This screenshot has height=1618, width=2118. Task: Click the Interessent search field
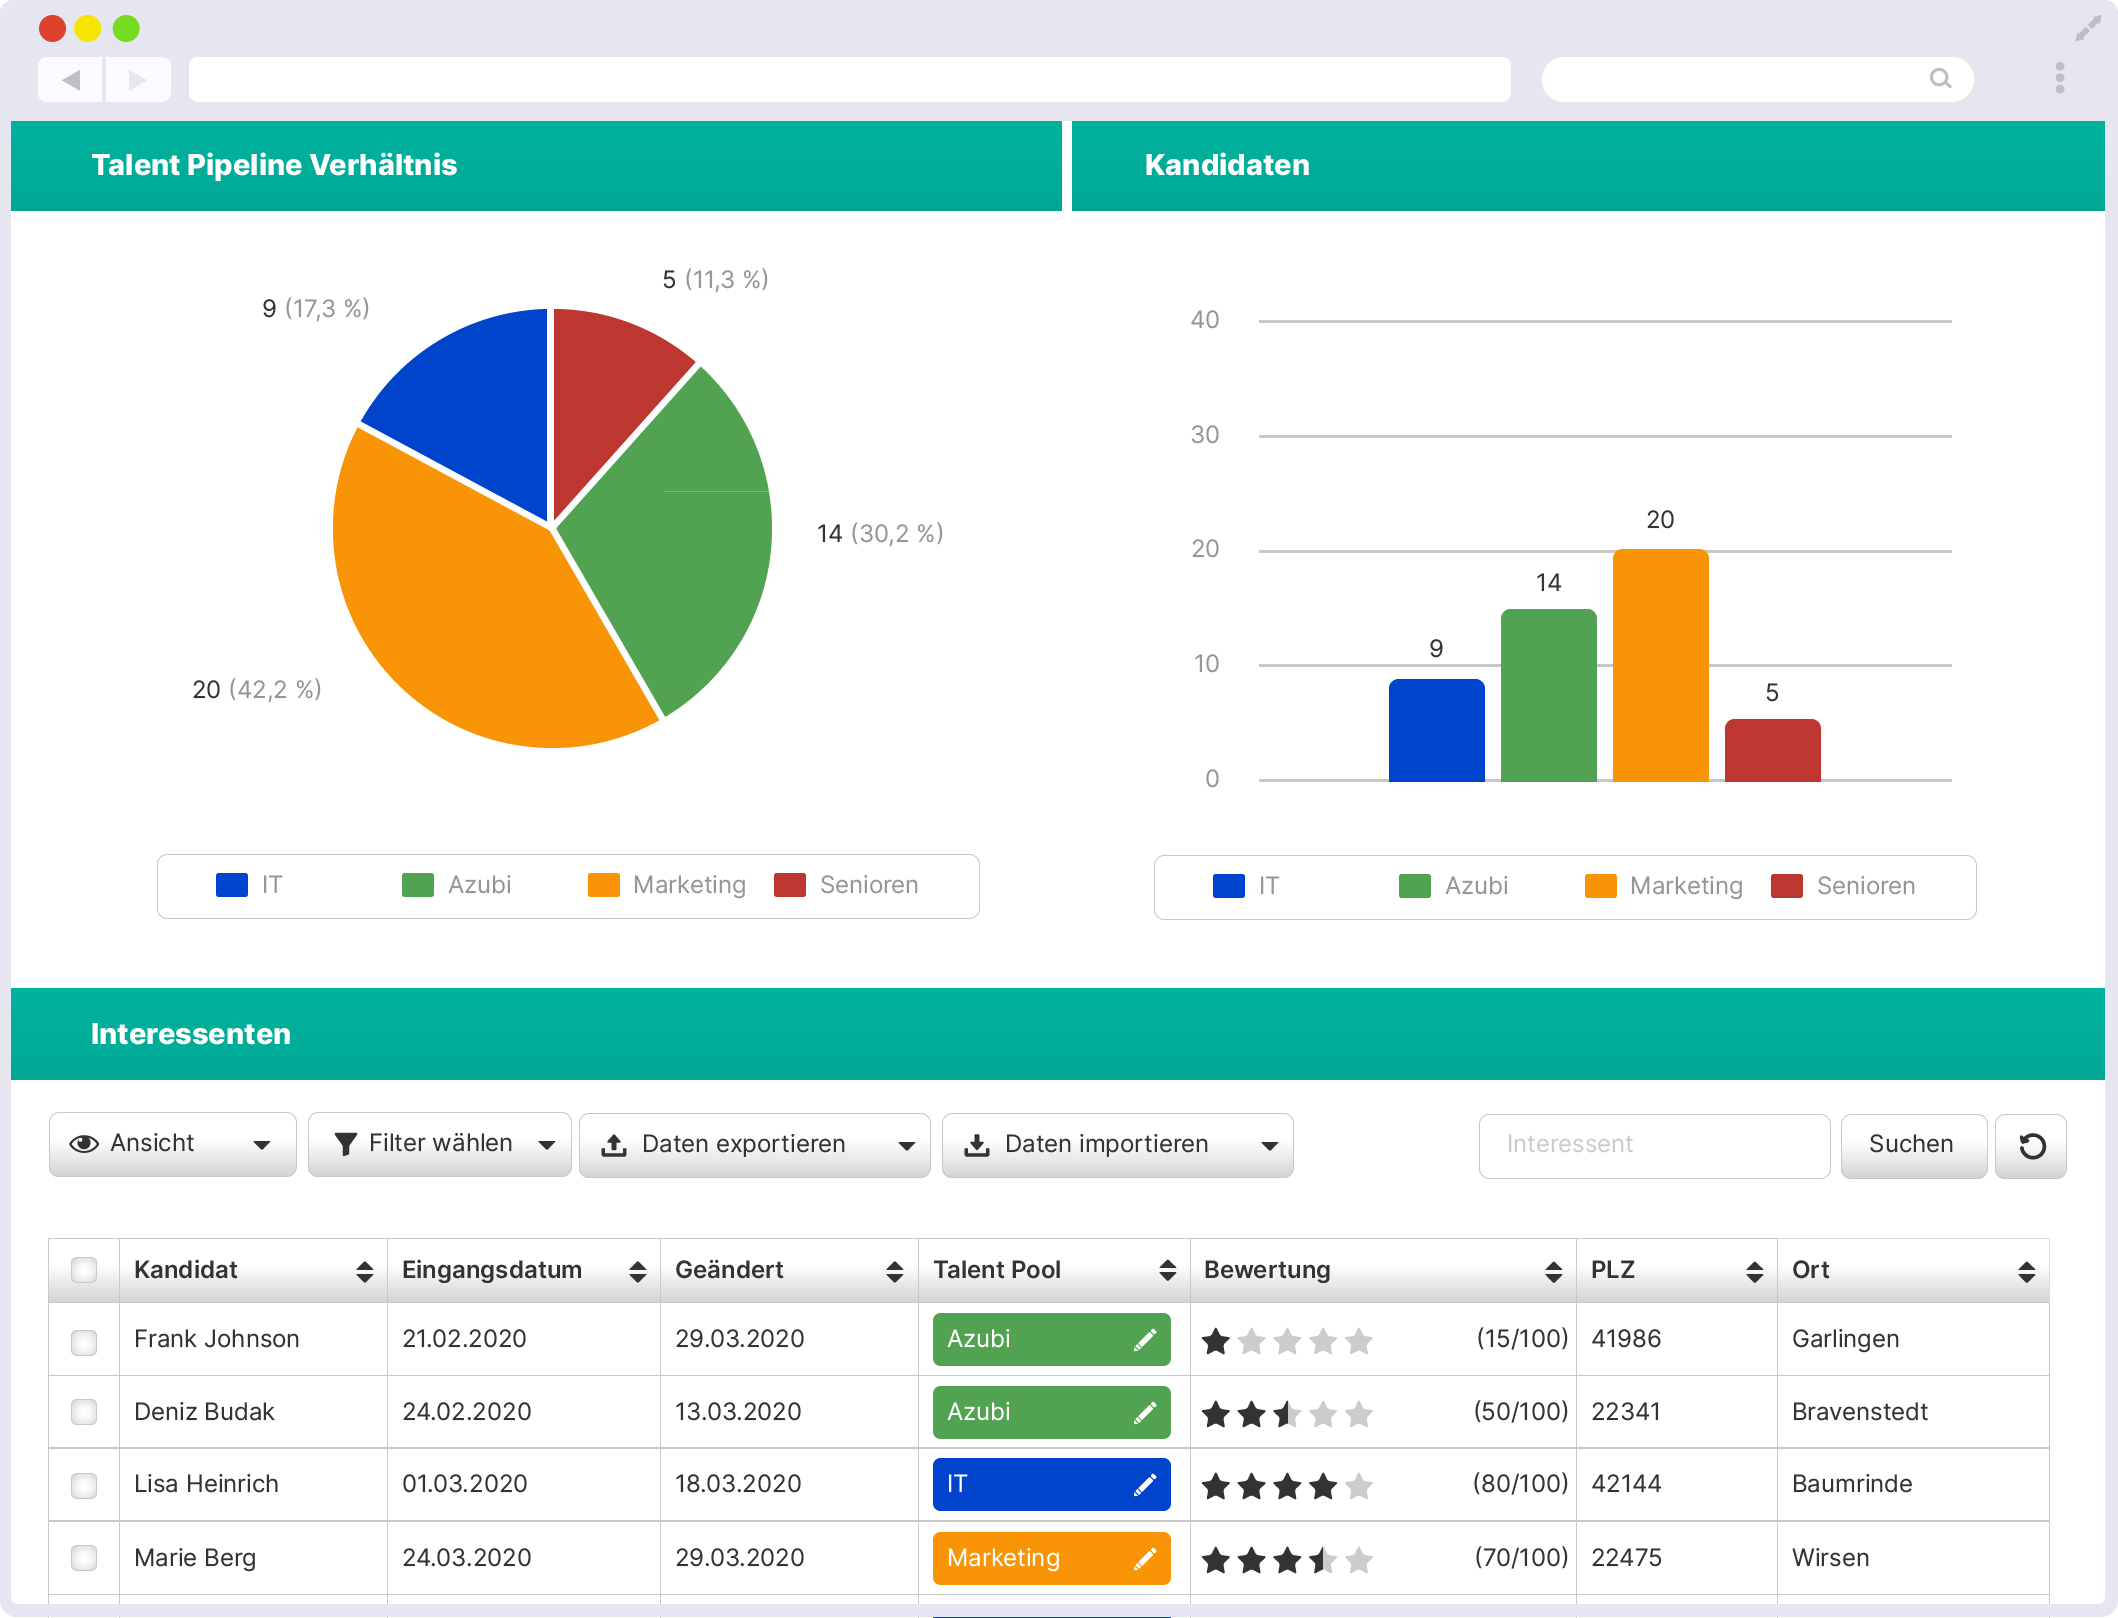(1654, 1145)
